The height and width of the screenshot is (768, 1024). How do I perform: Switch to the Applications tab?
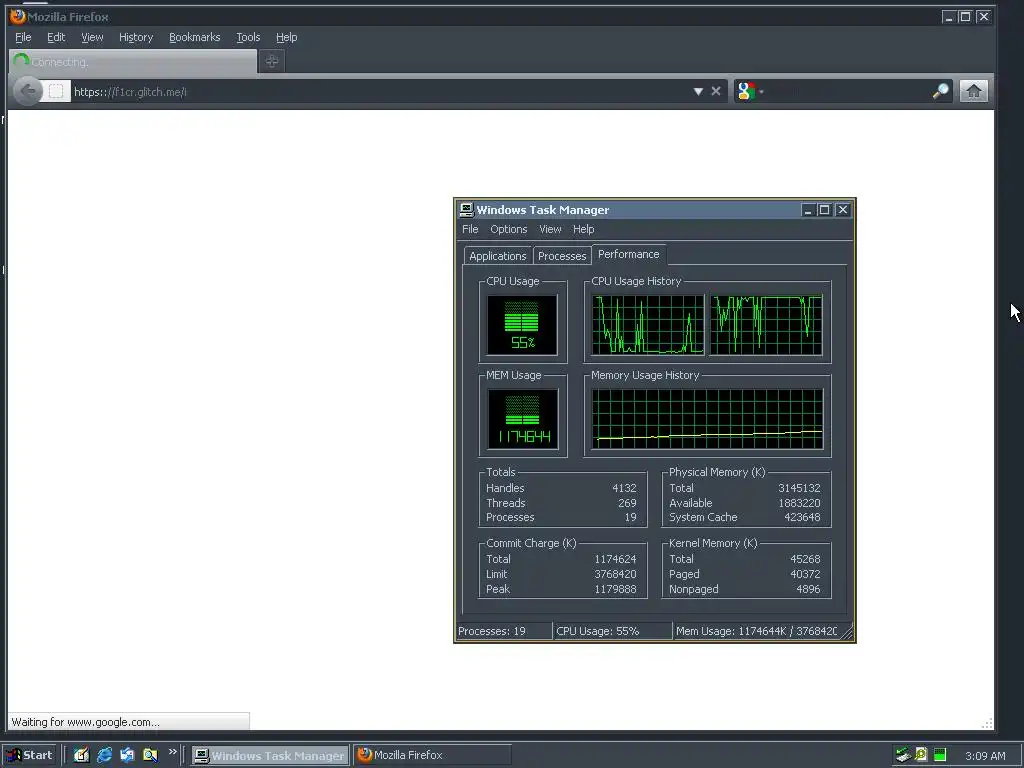coord(498,256)
